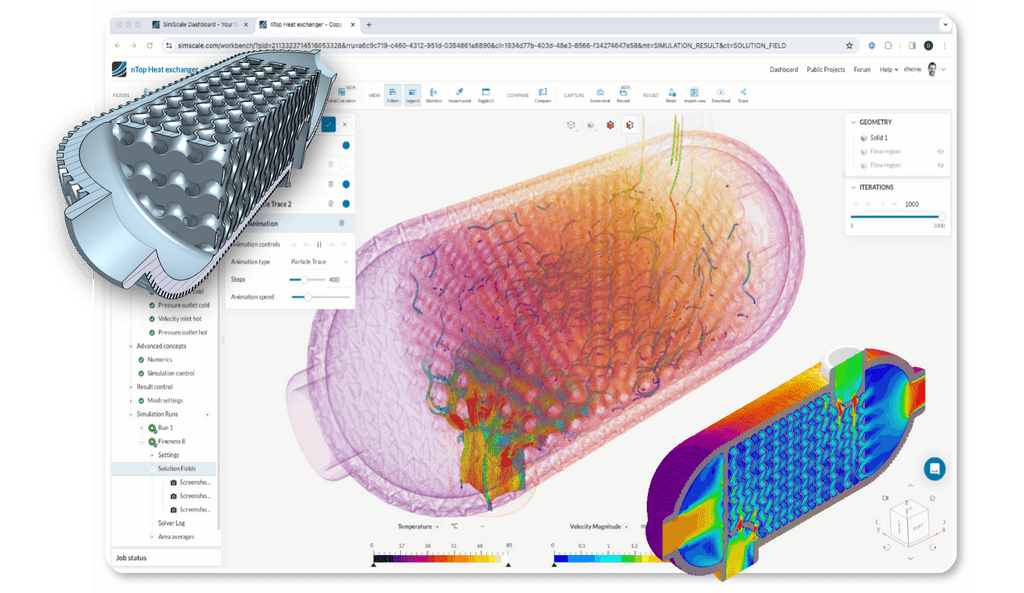This screenshot has width=1024, height=593.
Task: Show the first Flow region geometry
Action: coord(940,152)
